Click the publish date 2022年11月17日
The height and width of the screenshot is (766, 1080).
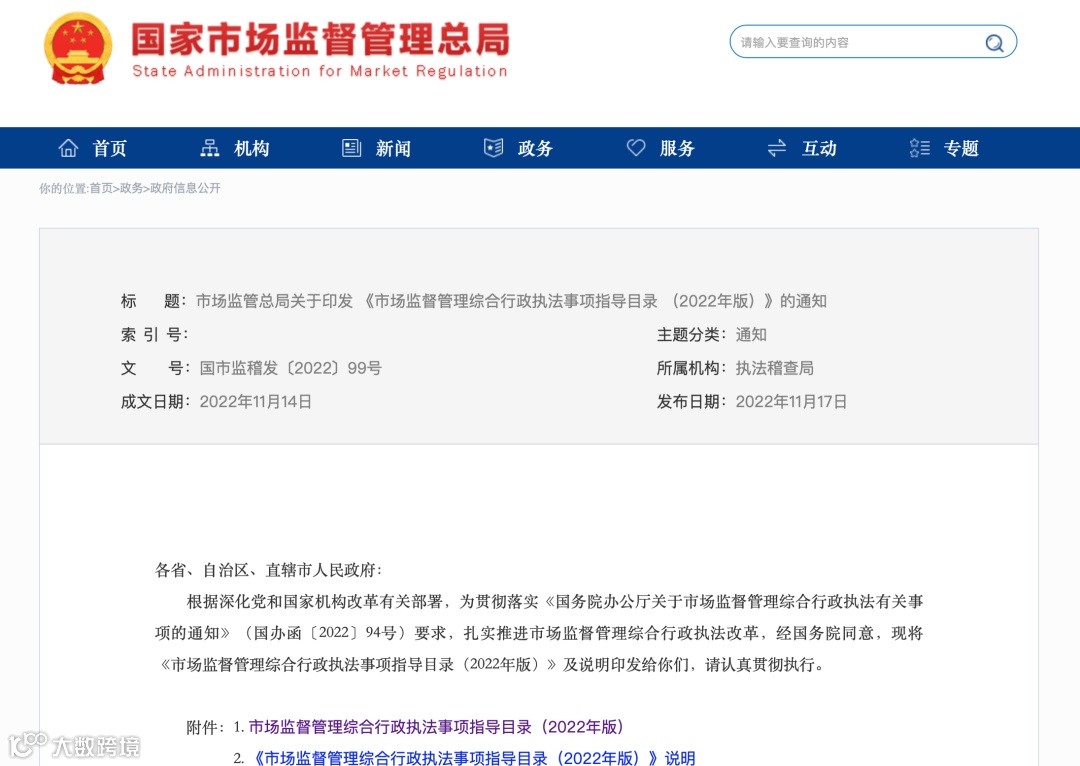[x=791, y=402]
